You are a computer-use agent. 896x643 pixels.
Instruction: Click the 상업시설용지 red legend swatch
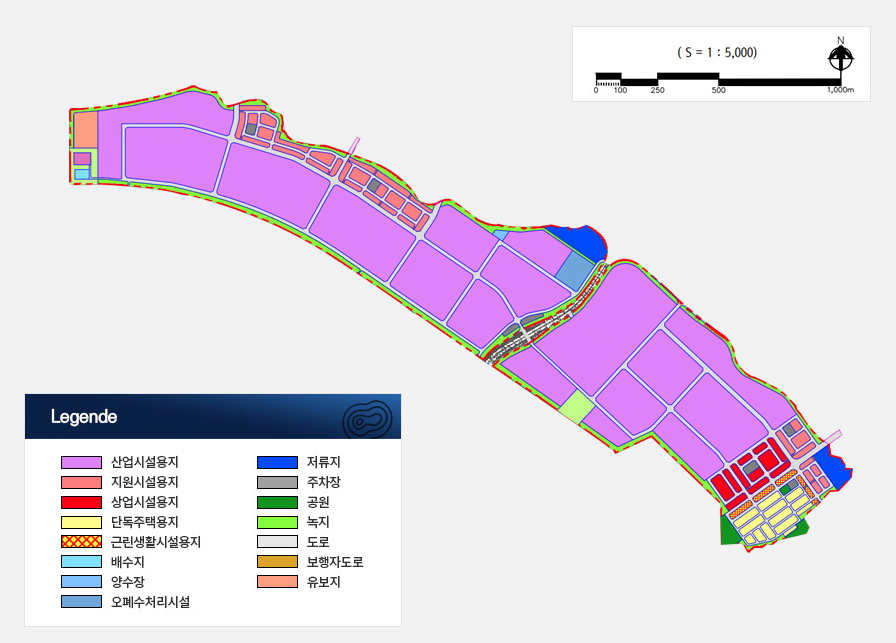[x=81, y=502]
